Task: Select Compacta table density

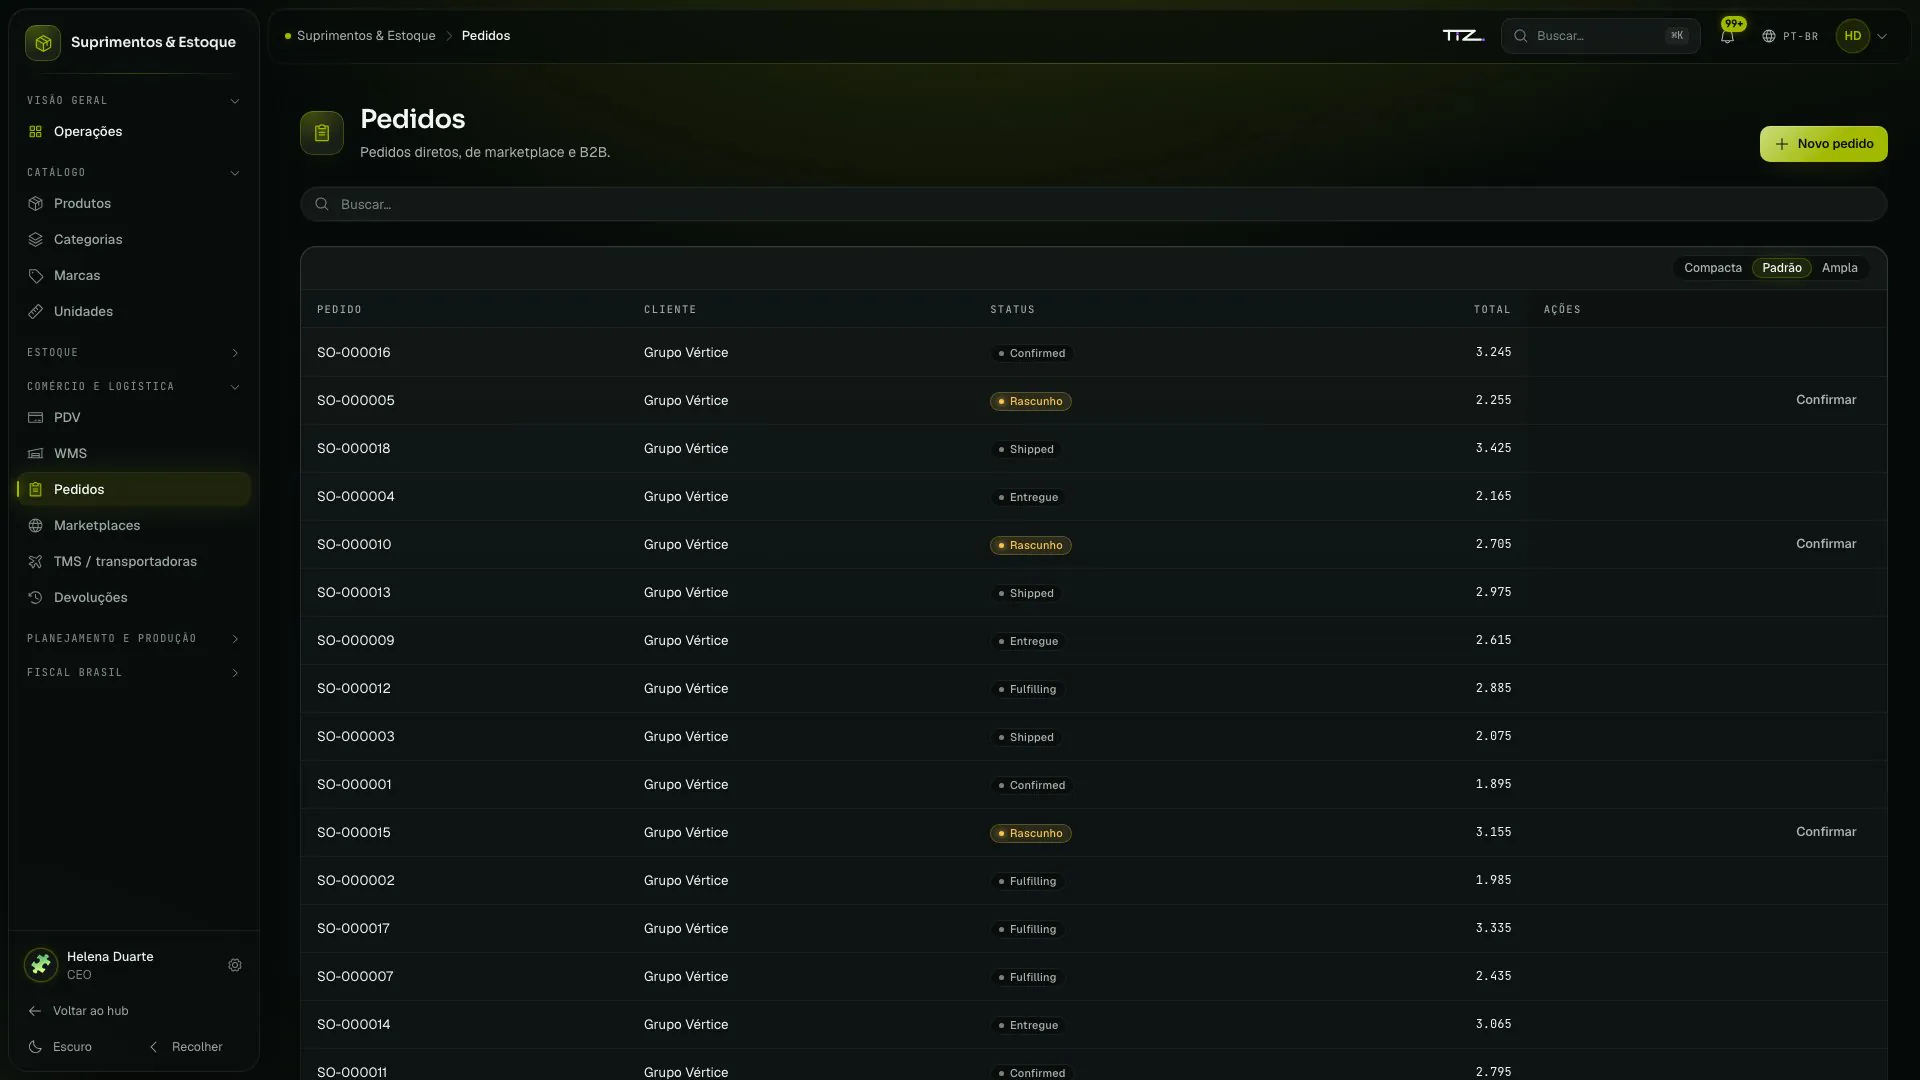Action: tap(1713, 268)
